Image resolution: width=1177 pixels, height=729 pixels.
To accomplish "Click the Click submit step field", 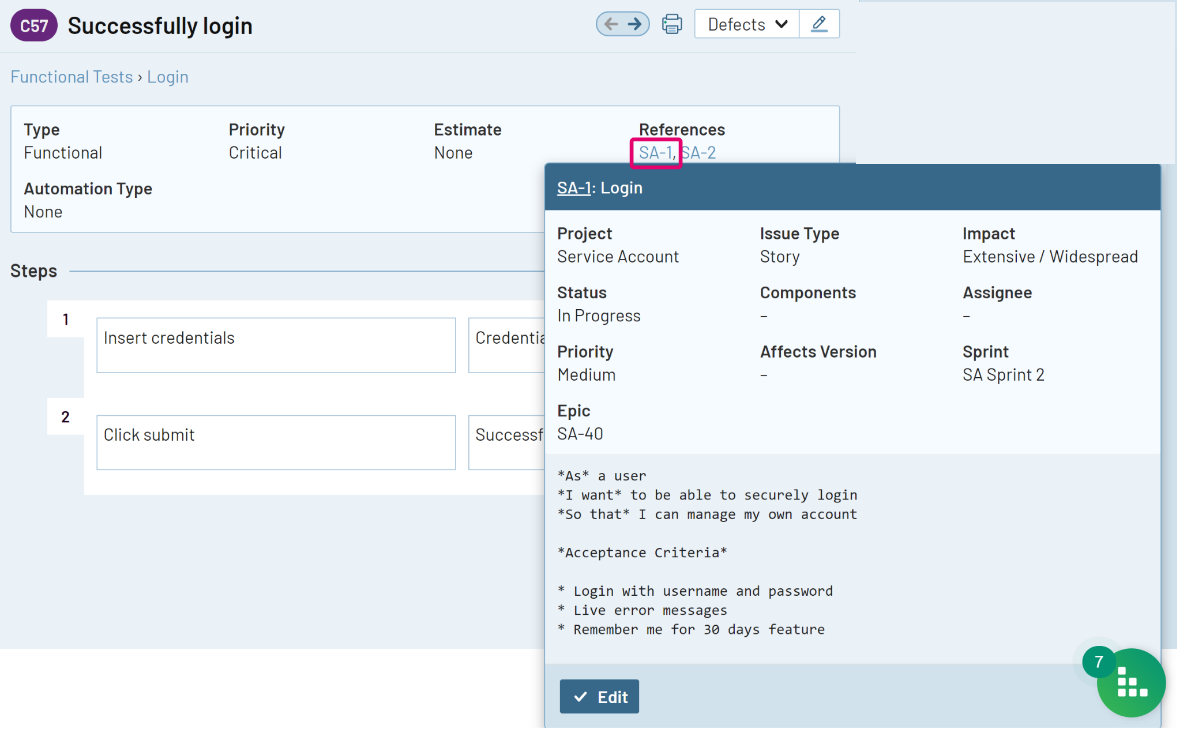I will pos(276,442).
